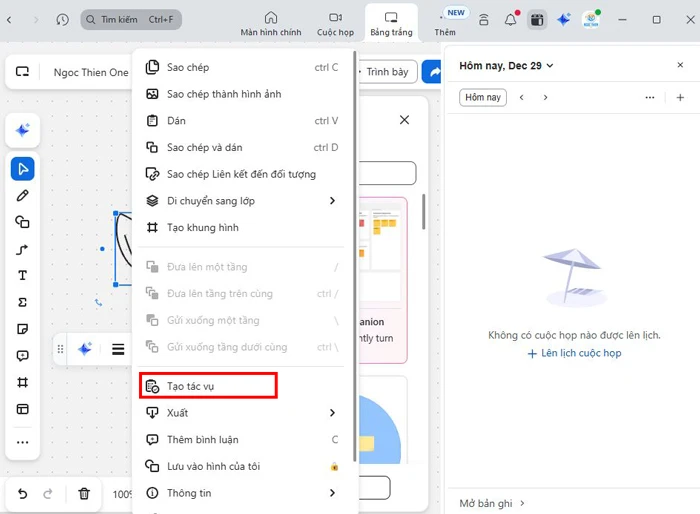Click the redo arrow

(x=48, y=494)
